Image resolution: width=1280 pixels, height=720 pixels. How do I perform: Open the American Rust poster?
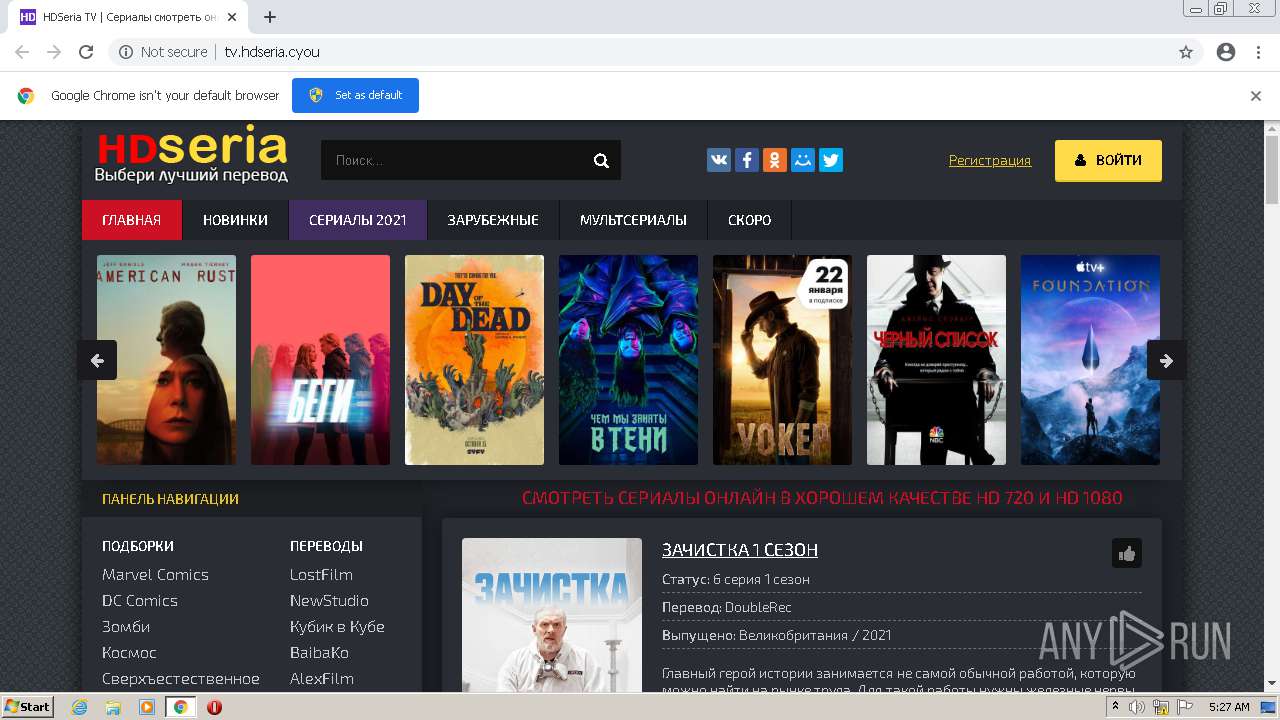coord(167,360)
